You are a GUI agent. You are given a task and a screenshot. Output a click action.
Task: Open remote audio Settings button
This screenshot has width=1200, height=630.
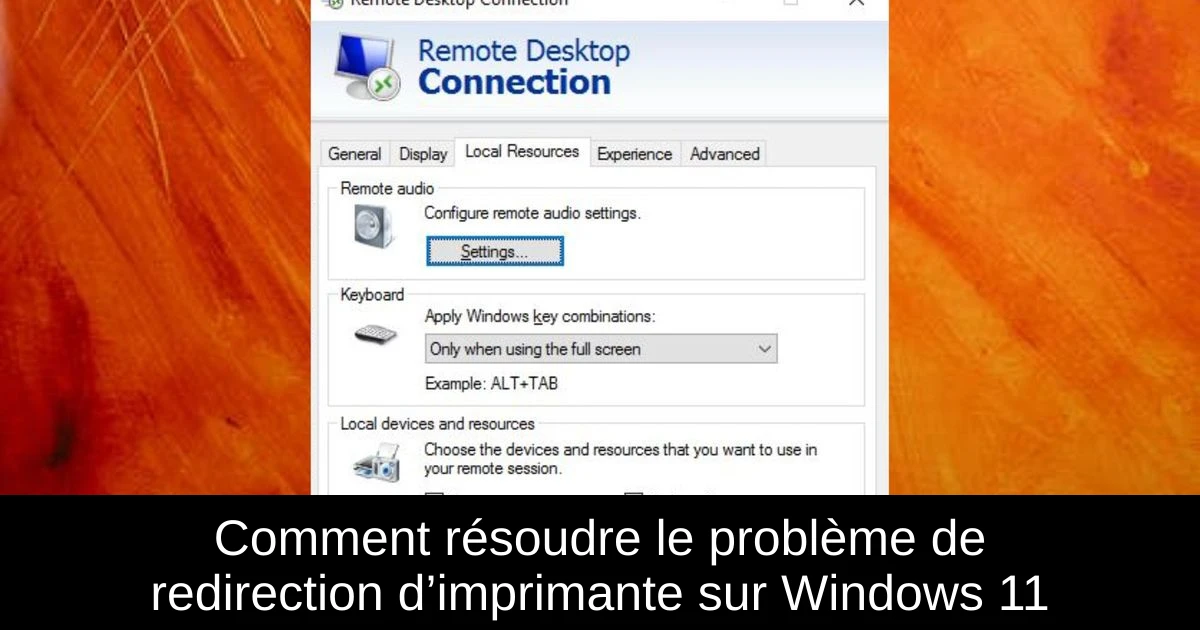click(495, 252)
